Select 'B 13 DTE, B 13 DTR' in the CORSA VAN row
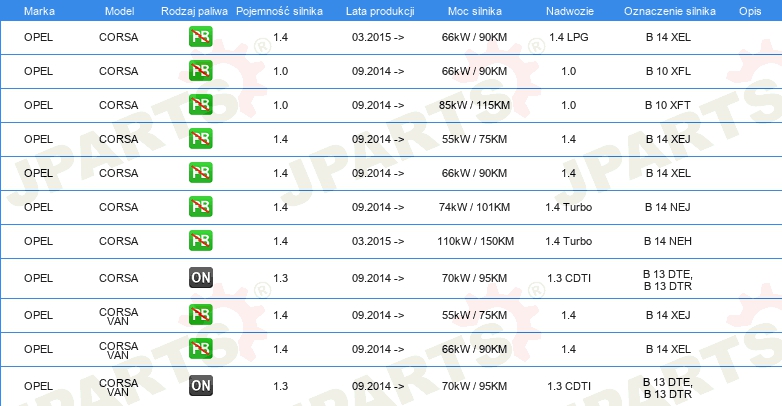 point(668,388)
